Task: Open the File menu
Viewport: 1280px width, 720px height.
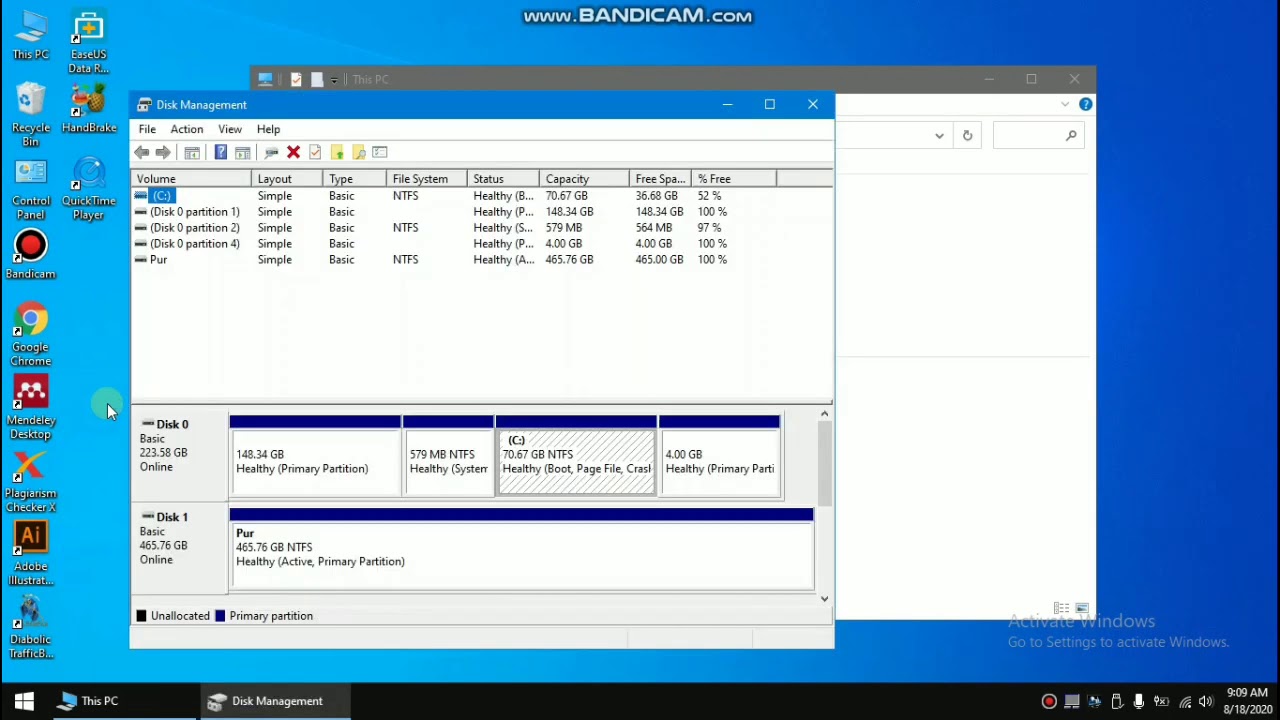Action: tap(147, 129)
